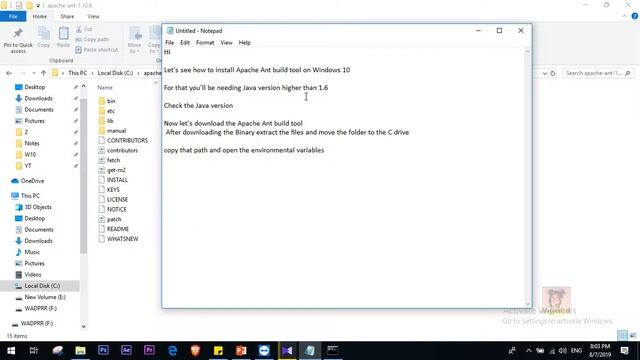Open Task View on the taskbar
Viewport: 640px width, 360px height.
(x=34, y=350)
